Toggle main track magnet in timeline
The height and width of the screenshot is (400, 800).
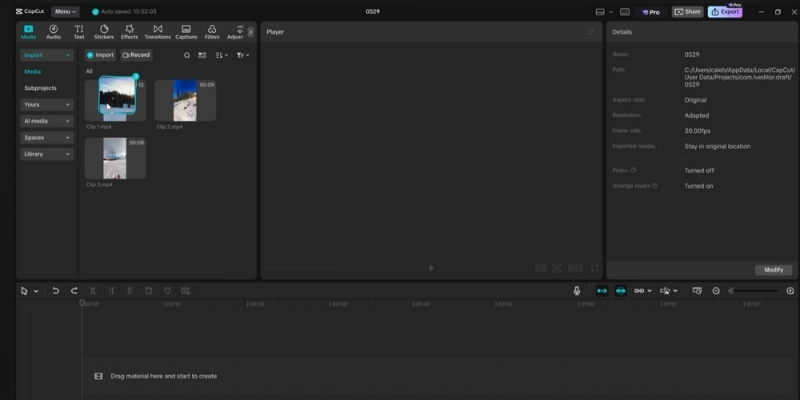pos(601,290)
